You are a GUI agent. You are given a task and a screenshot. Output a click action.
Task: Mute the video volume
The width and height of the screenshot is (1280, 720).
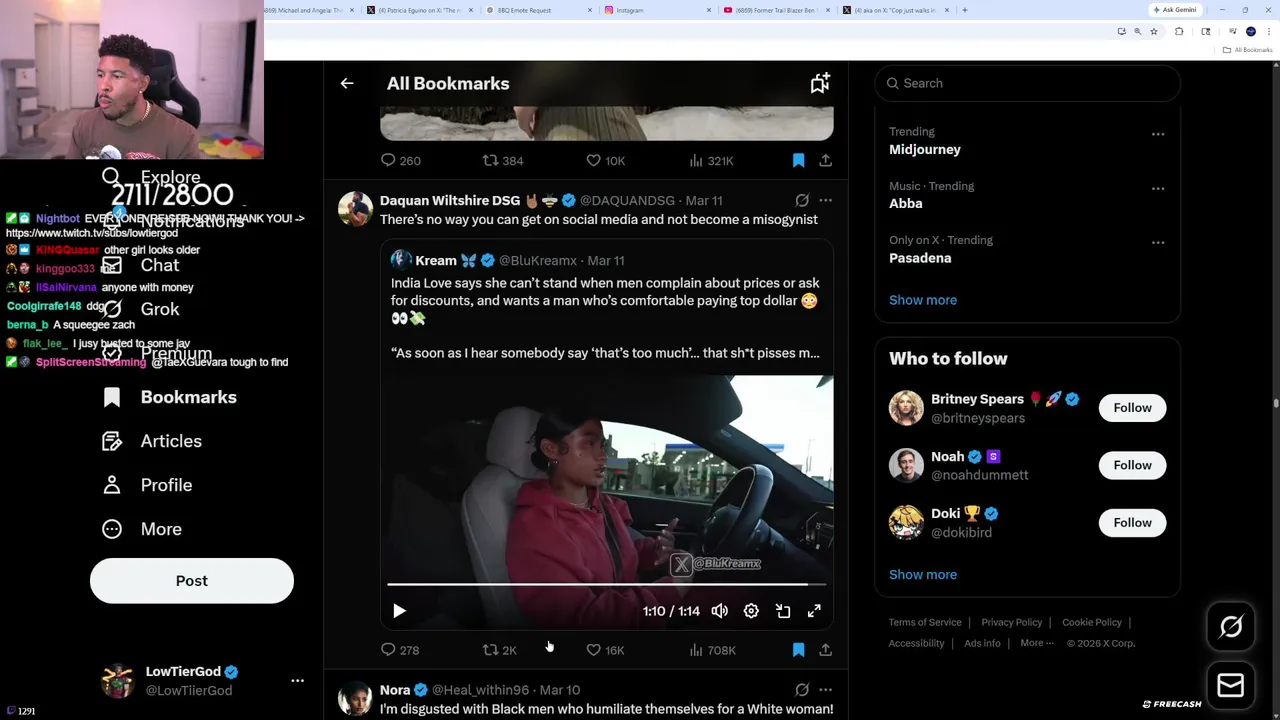[720, 611]
